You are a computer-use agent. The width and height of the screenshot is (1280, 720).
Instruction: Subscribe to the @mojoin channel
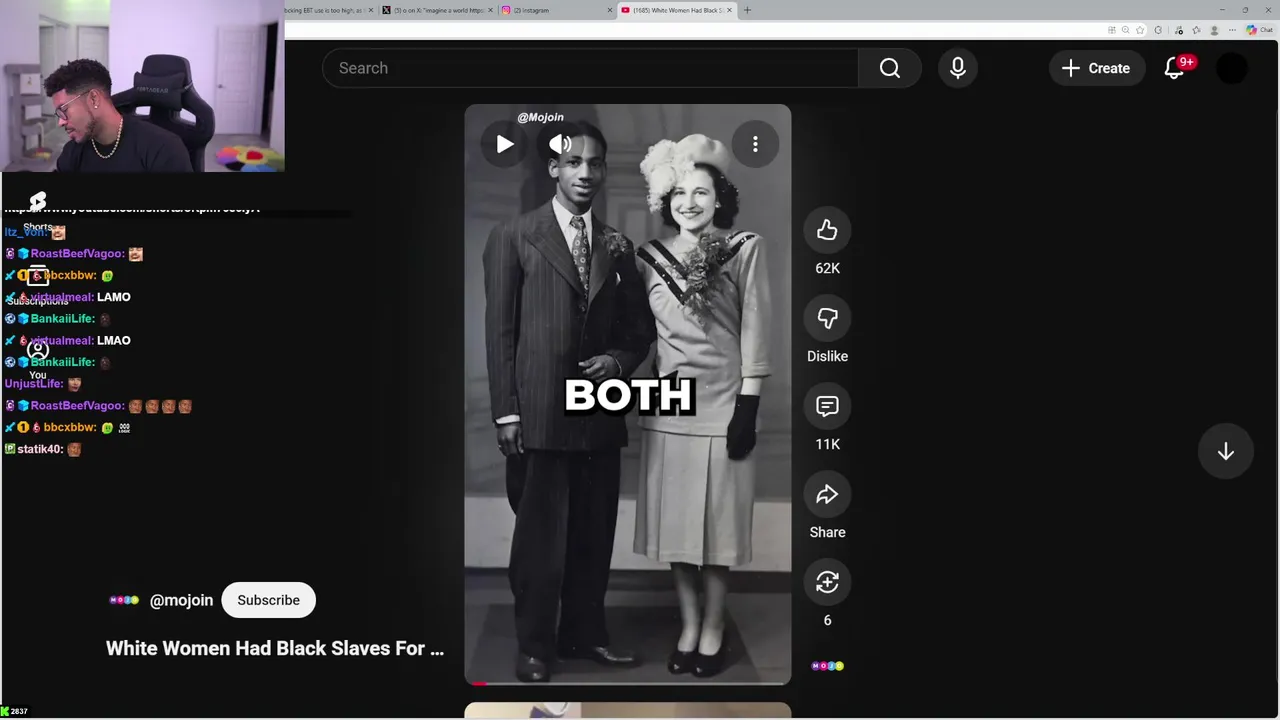tap(268, 600)
